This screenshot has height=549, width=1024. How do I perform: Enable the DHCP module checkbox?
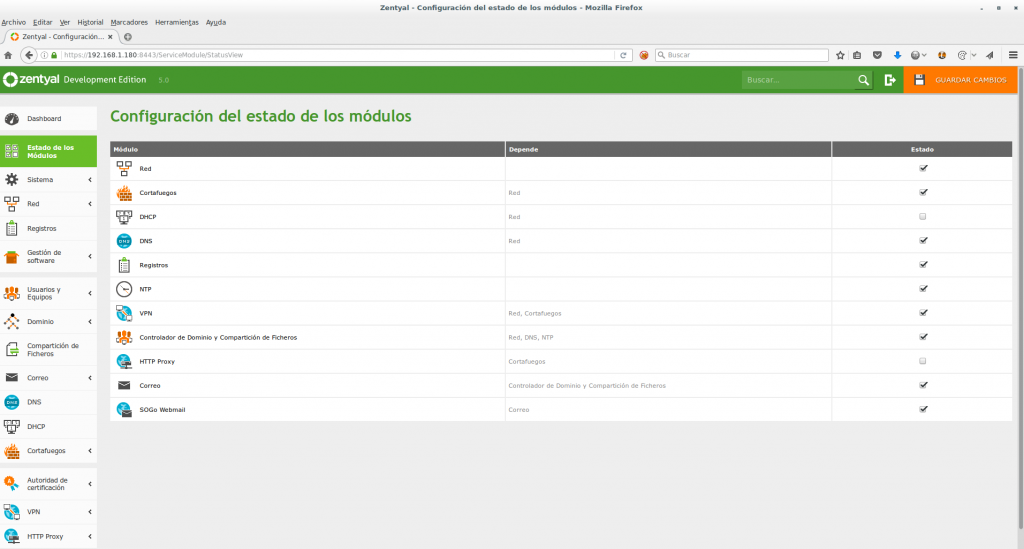pyautogui.click(x=923, y=217)
